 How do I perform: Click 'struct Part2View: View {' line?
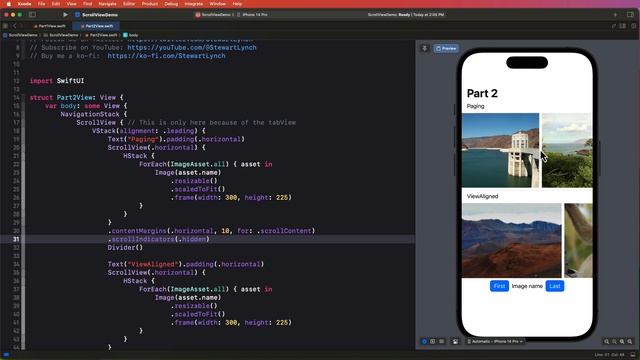[76, 98]
